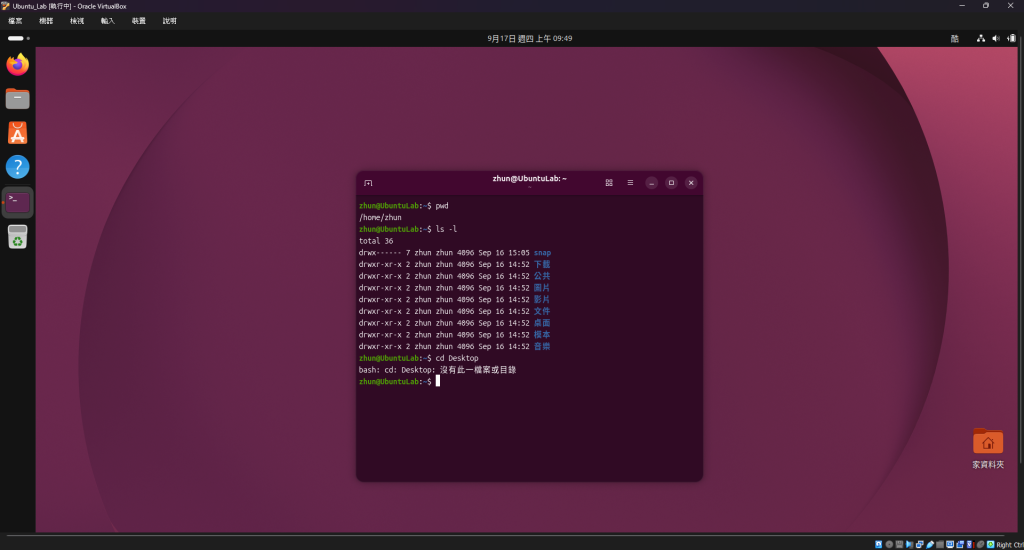Click the 'cd Desktop' command text
The image size is (1024, 550).
point(457,359)
